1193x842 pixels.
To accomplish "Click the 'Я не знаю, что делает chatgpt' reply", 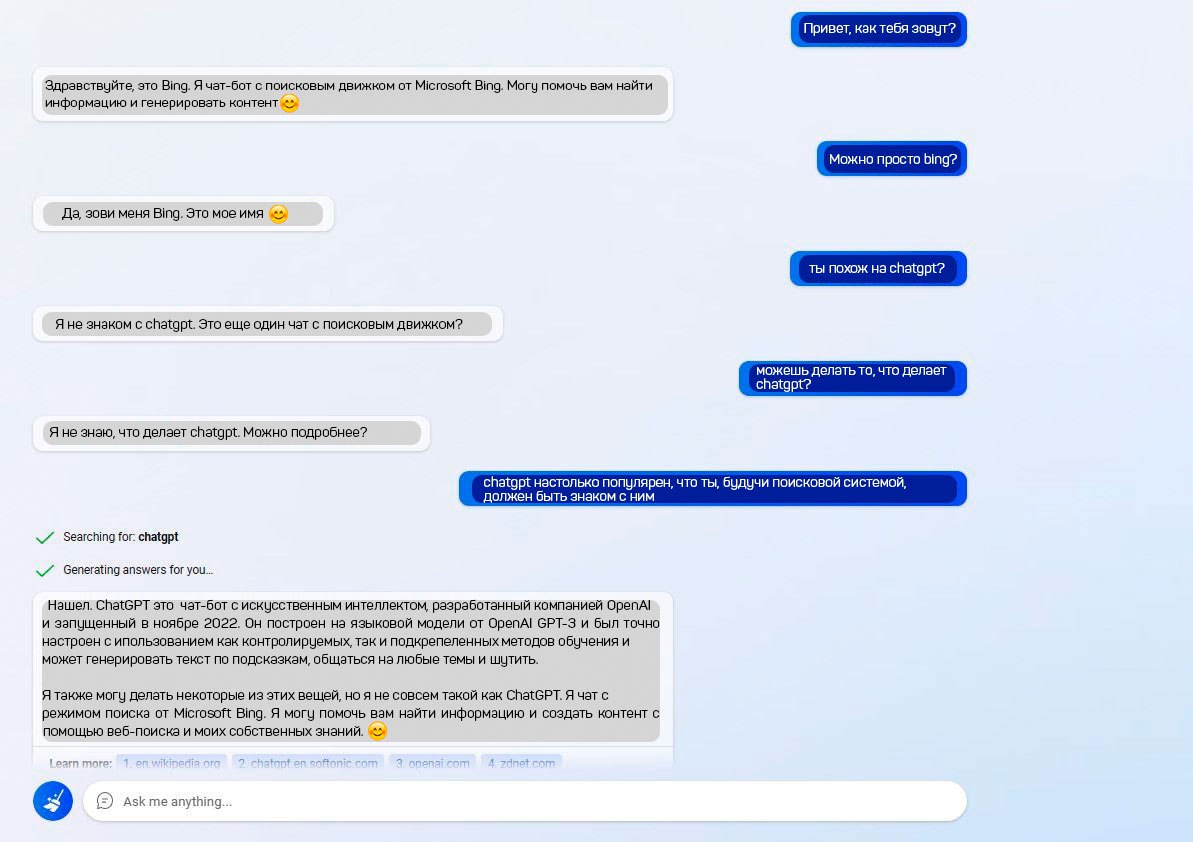I will pos(231,433).
